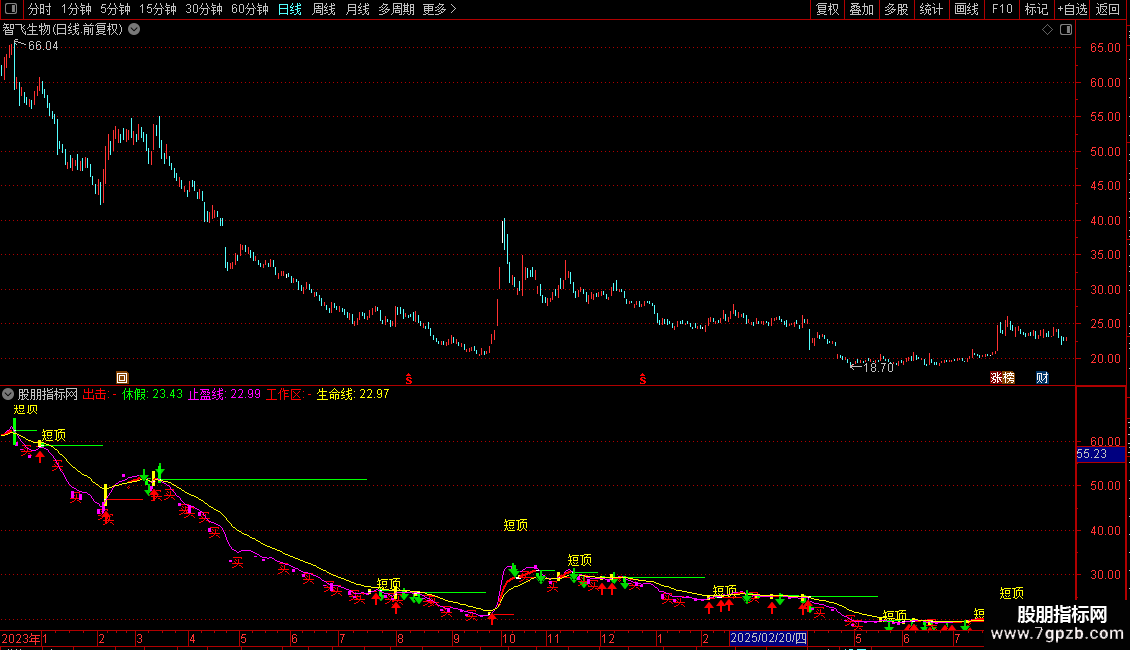Viewport: 1130px width, 650px height.
Task: Select the 5分钟 period
Action: tap(115, 9)
